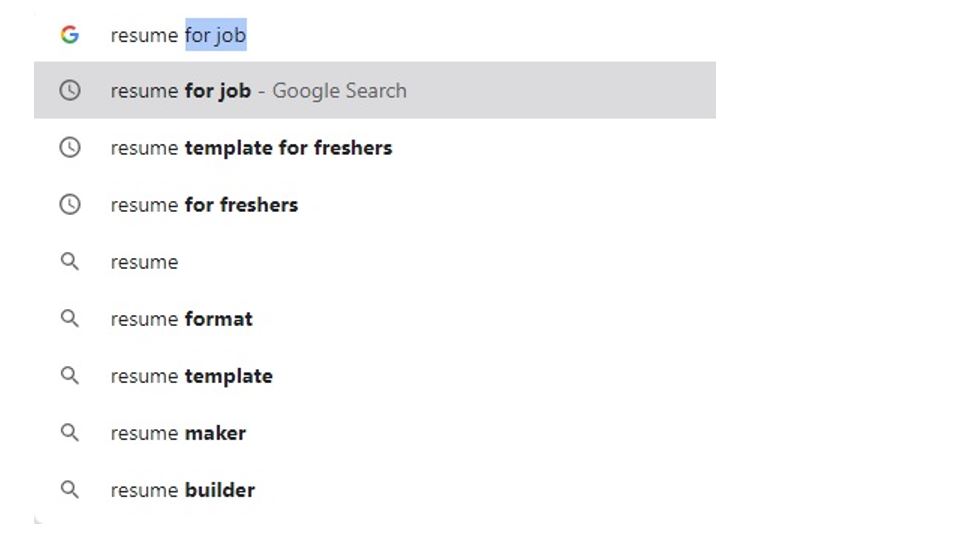Screen dimensions: 964x544
Task: Click the Google logo icon in the search box
Action: (x=69, y=35)
